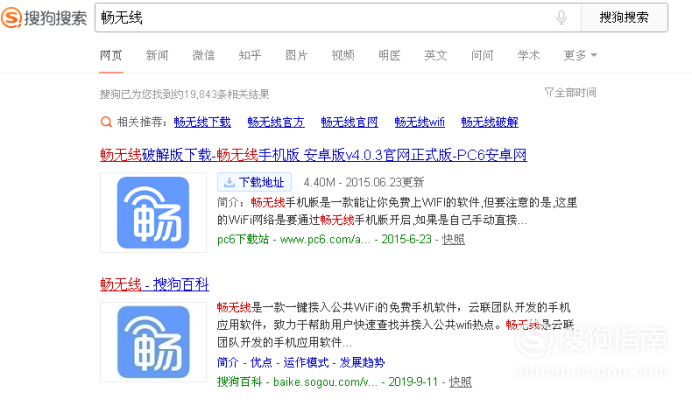Open the 畅无线官网 related suggestion
The width and height of the screenshot is (692, 406).
(x=350, y=122)
